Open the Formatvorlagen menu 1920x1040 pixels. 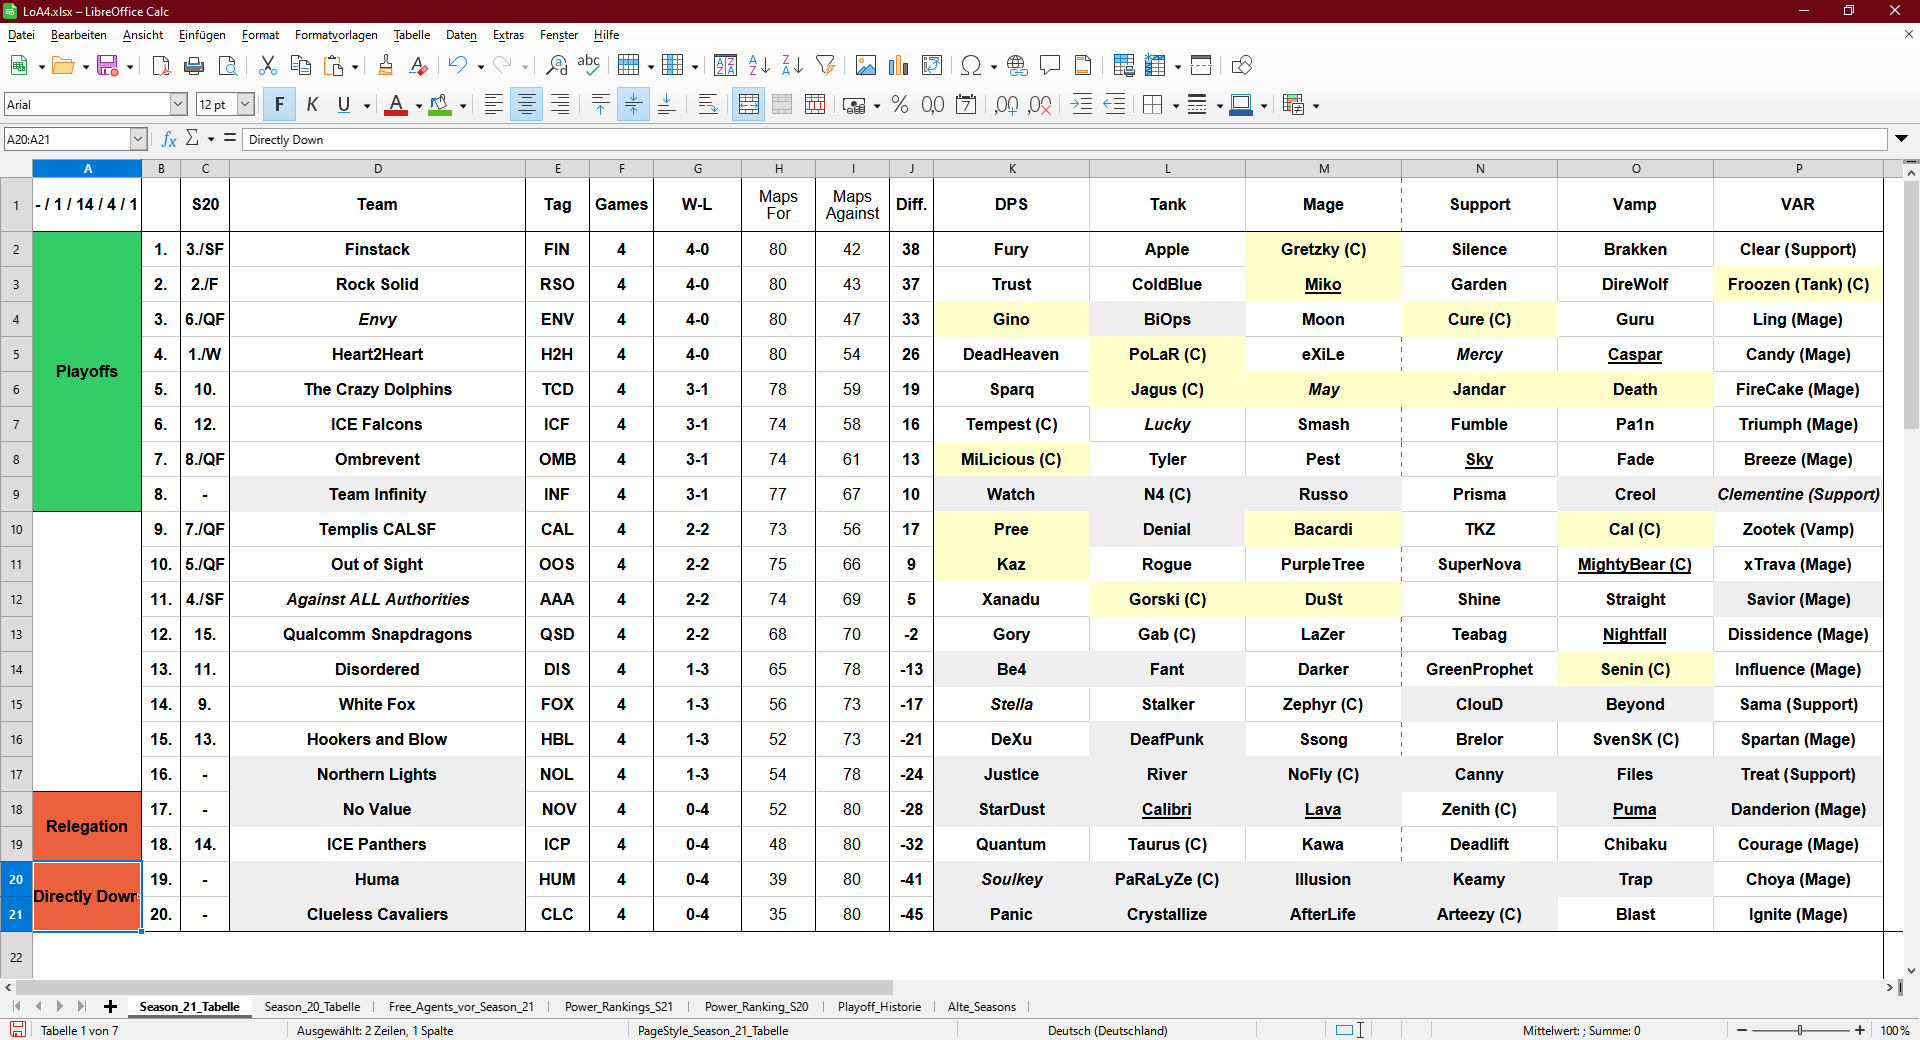(336, 35)
